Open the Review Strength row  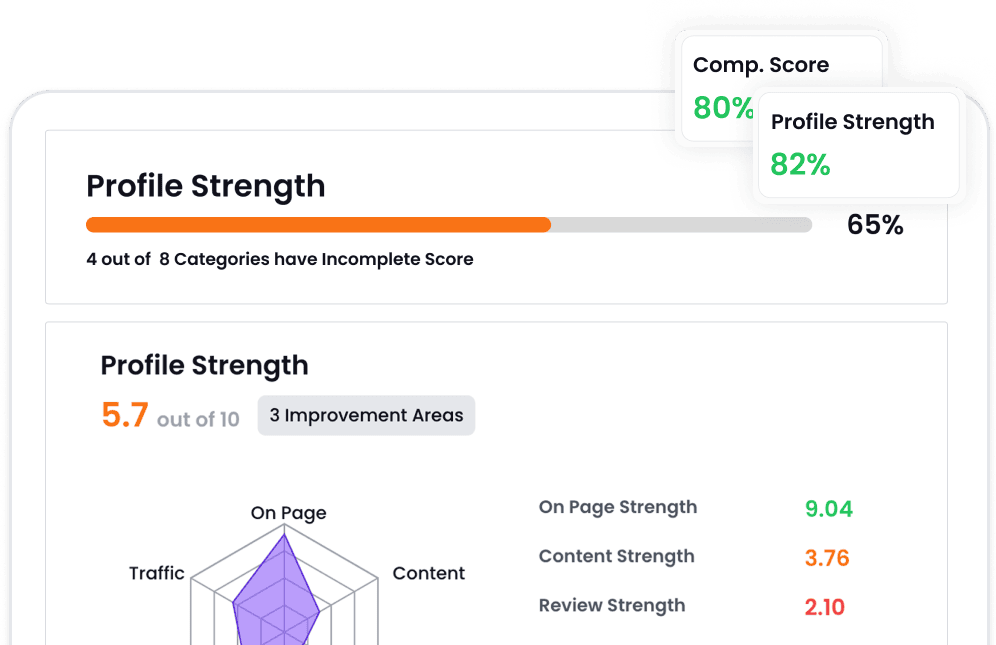coord(611,605)
